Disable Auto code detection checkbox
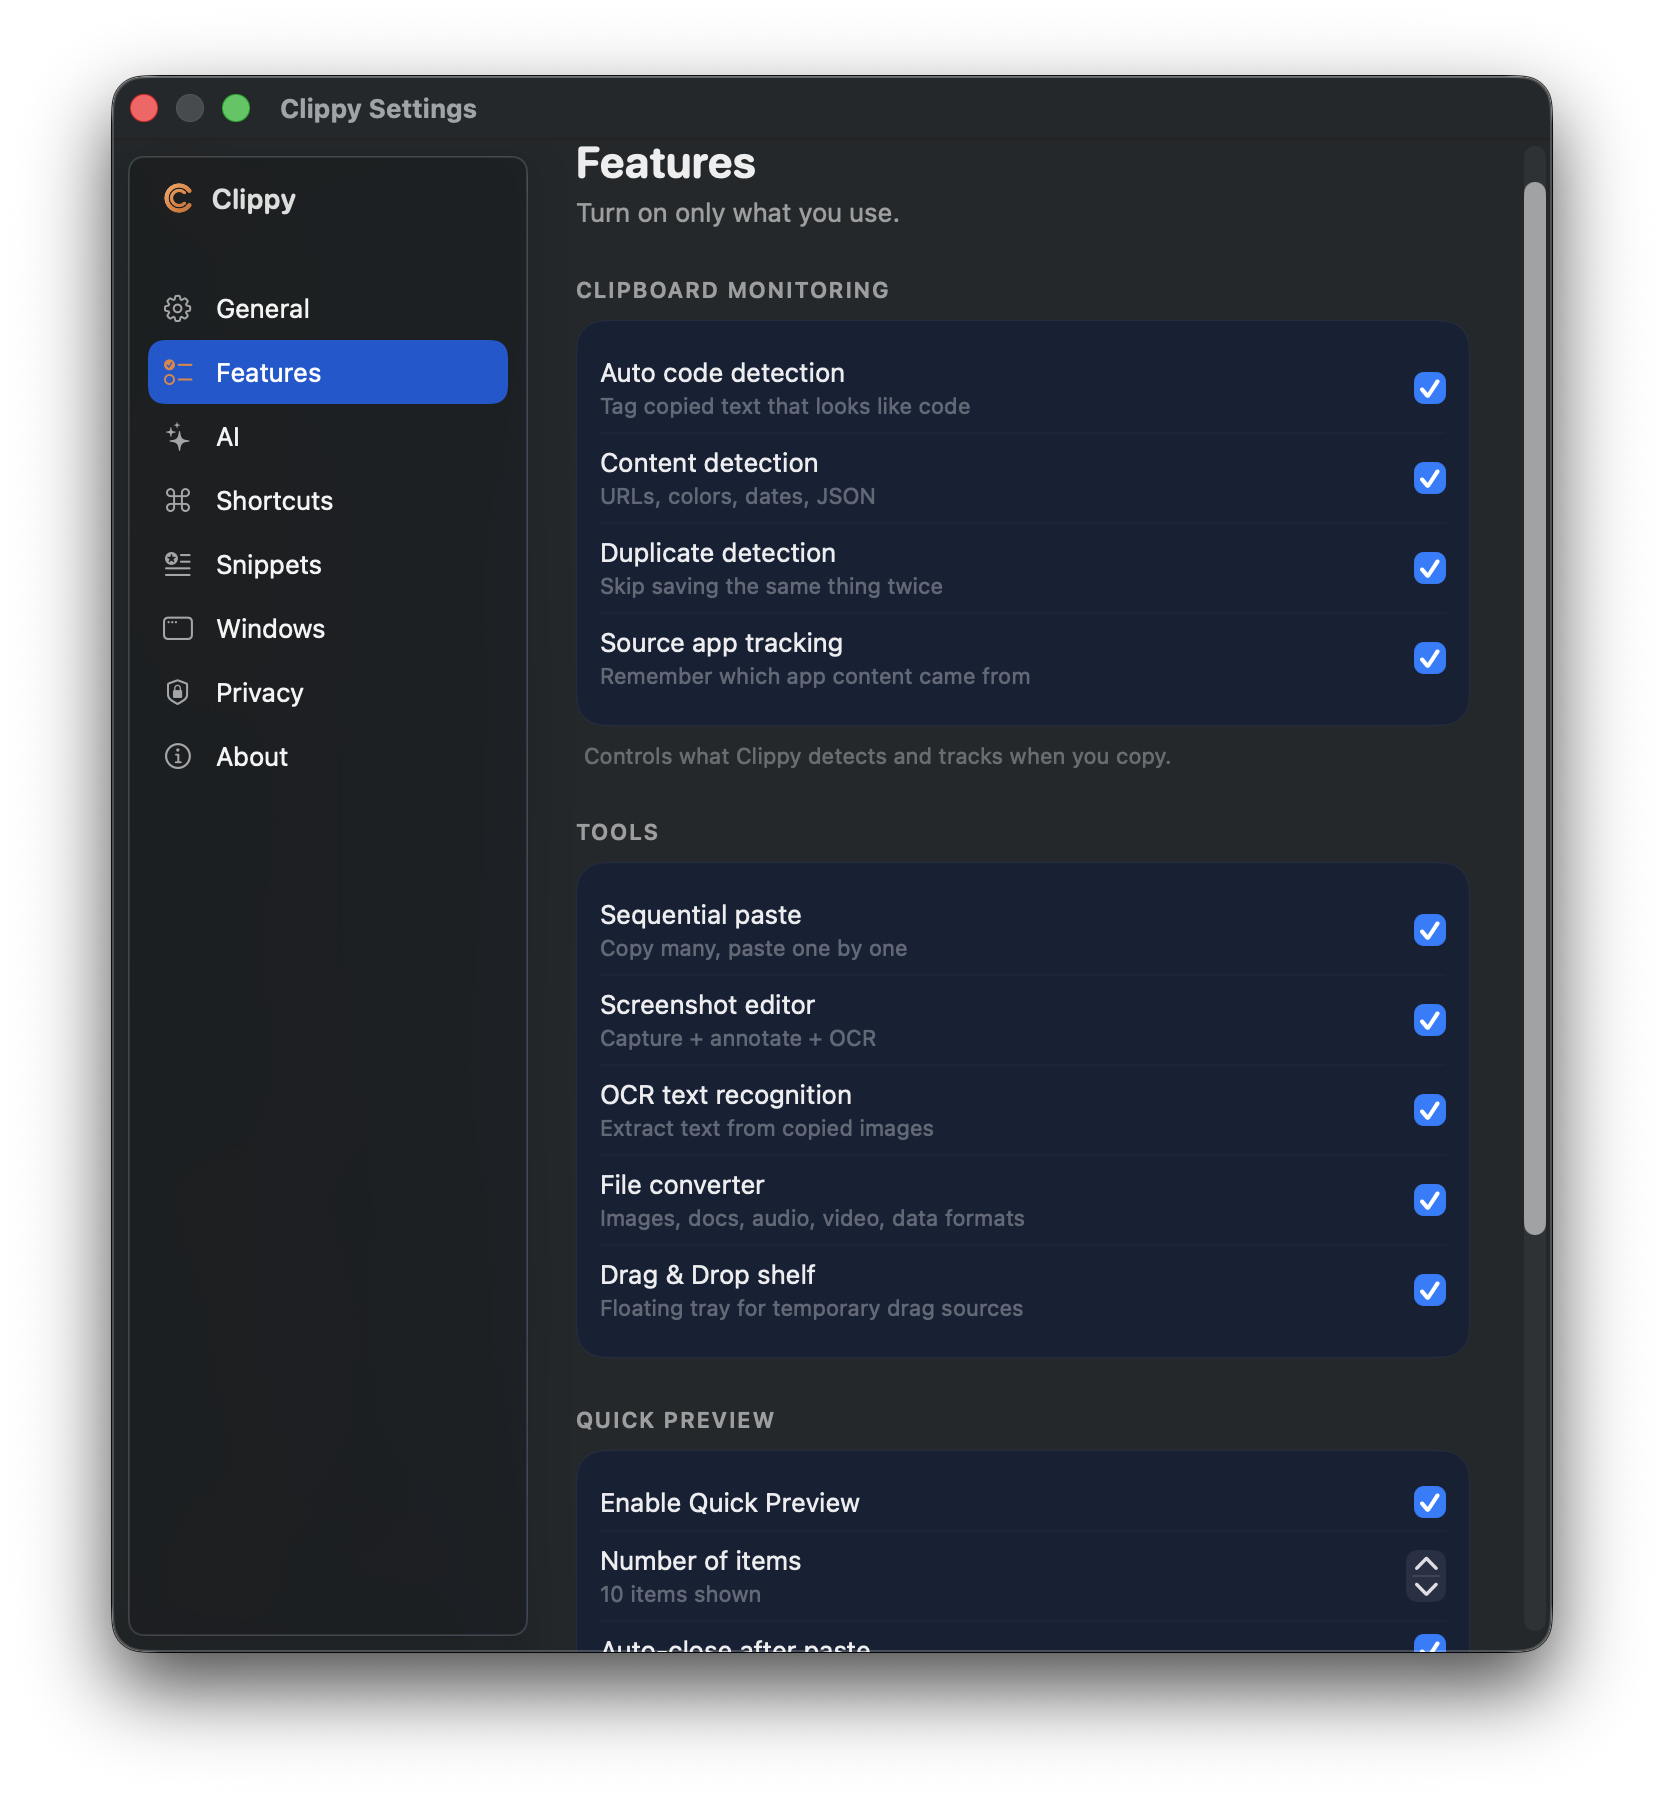Viewport: 1664px width, 1800px height. [x=1430, y=388]
